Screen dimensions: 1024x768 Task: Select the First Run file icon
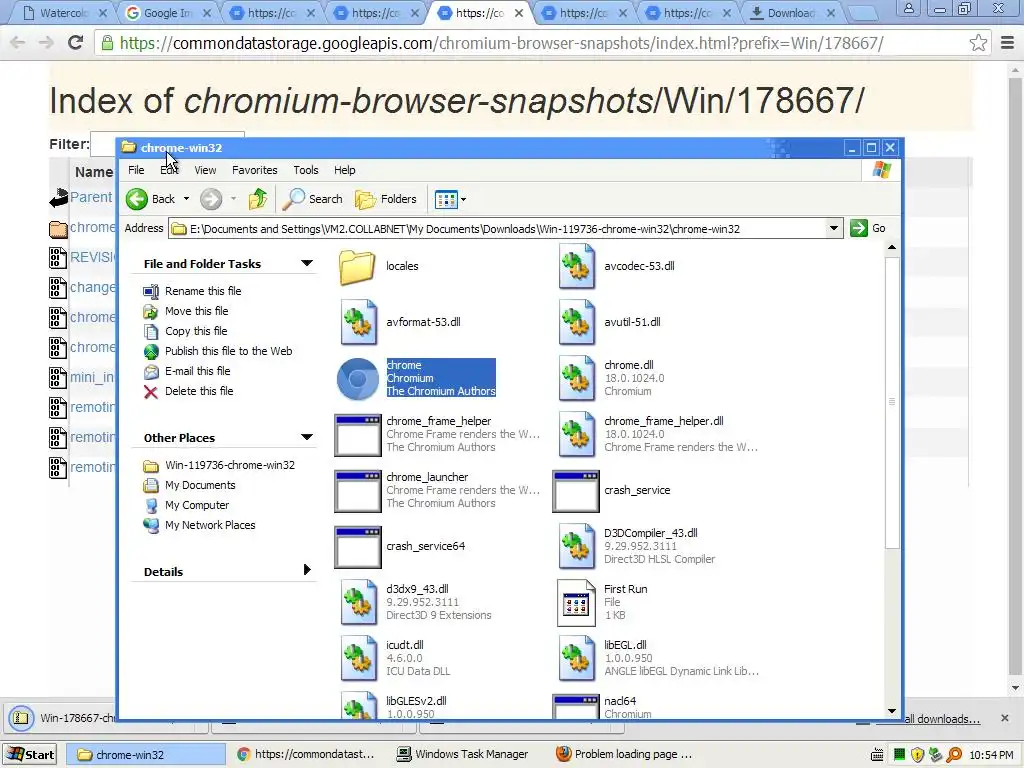[x=576, y=603]
